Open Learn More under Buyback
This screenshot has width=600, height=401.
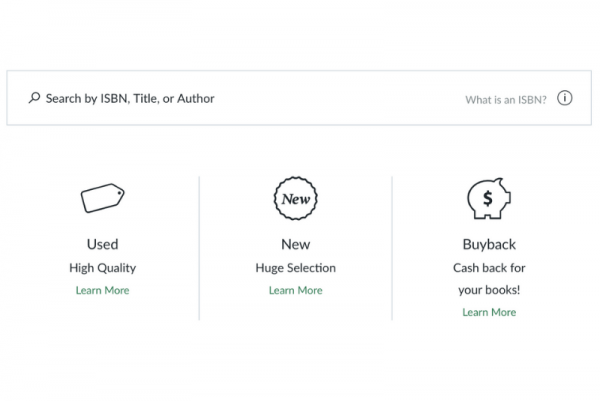(489, 312)
